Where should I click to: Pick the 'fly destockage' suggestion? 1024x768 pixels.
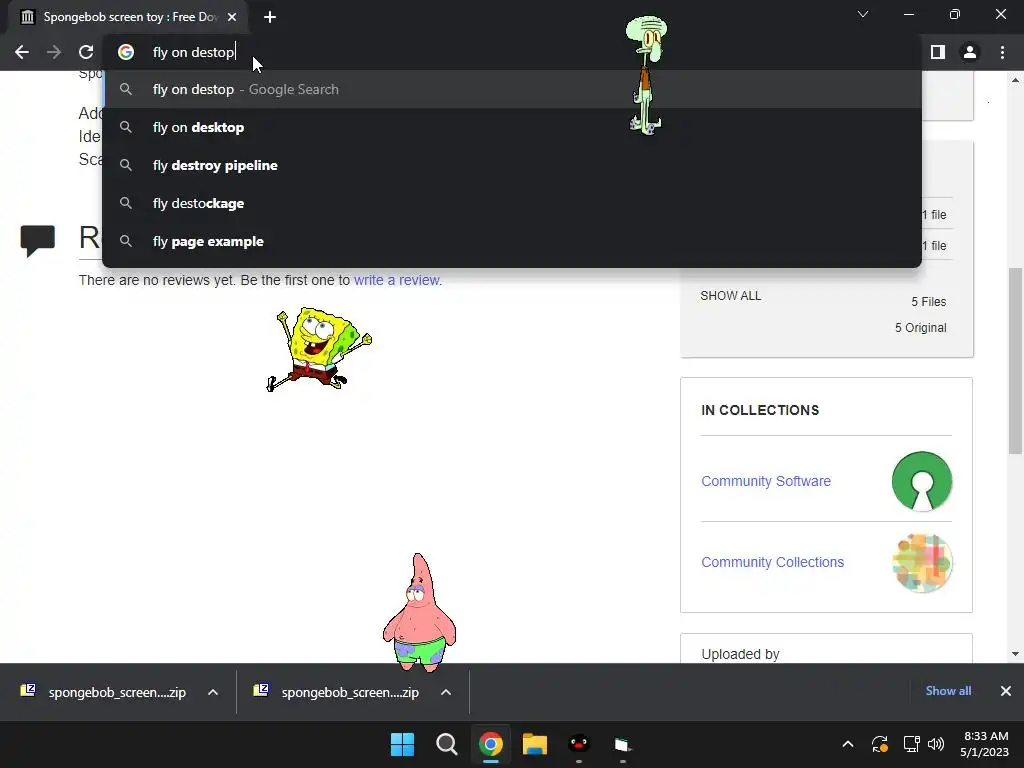[x=512, y=203]
